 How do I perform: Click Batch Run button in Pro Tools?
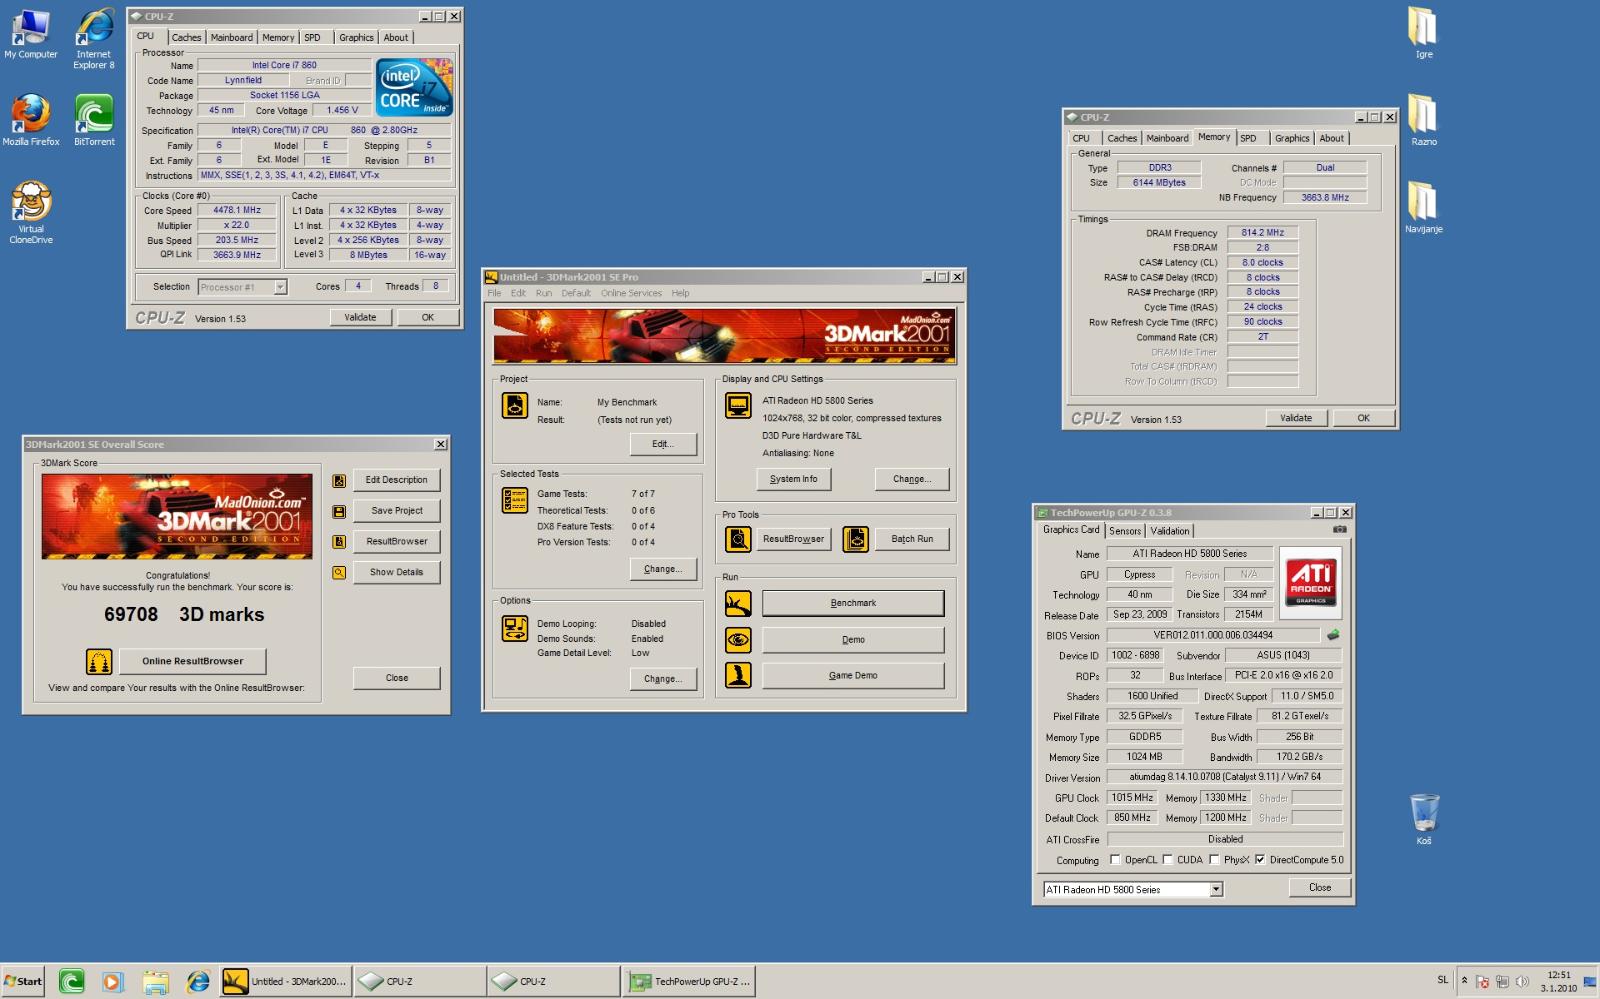912,539
